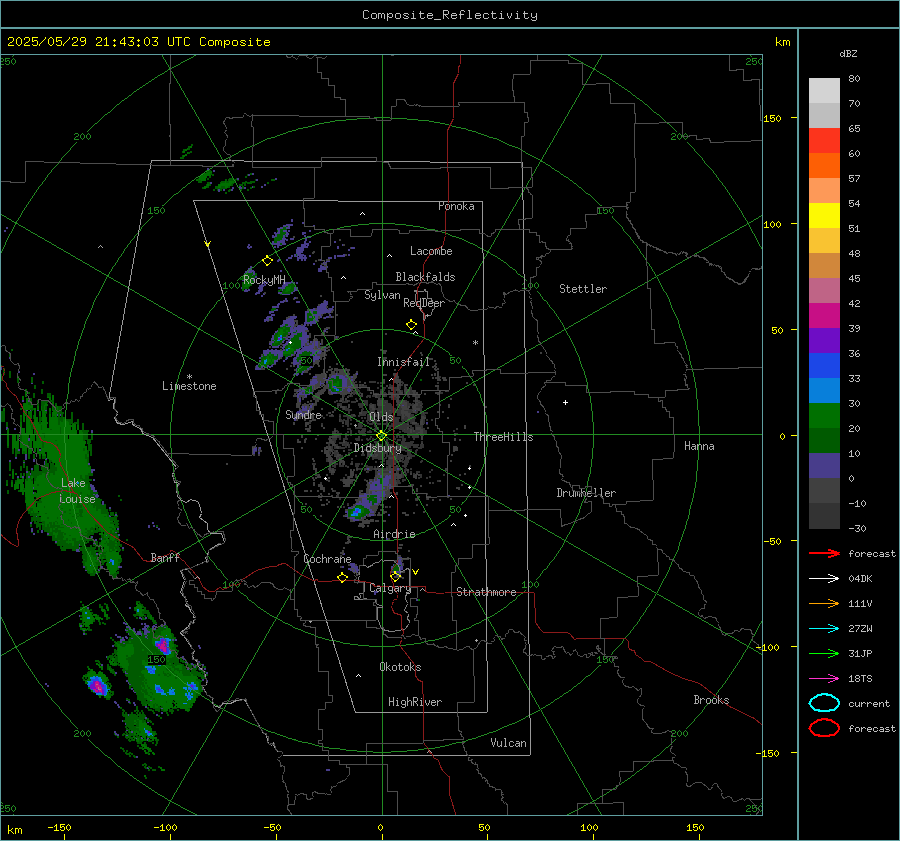900x841 pixels.
Task: Click the red forecast arrow in legend
Action: 824,553
